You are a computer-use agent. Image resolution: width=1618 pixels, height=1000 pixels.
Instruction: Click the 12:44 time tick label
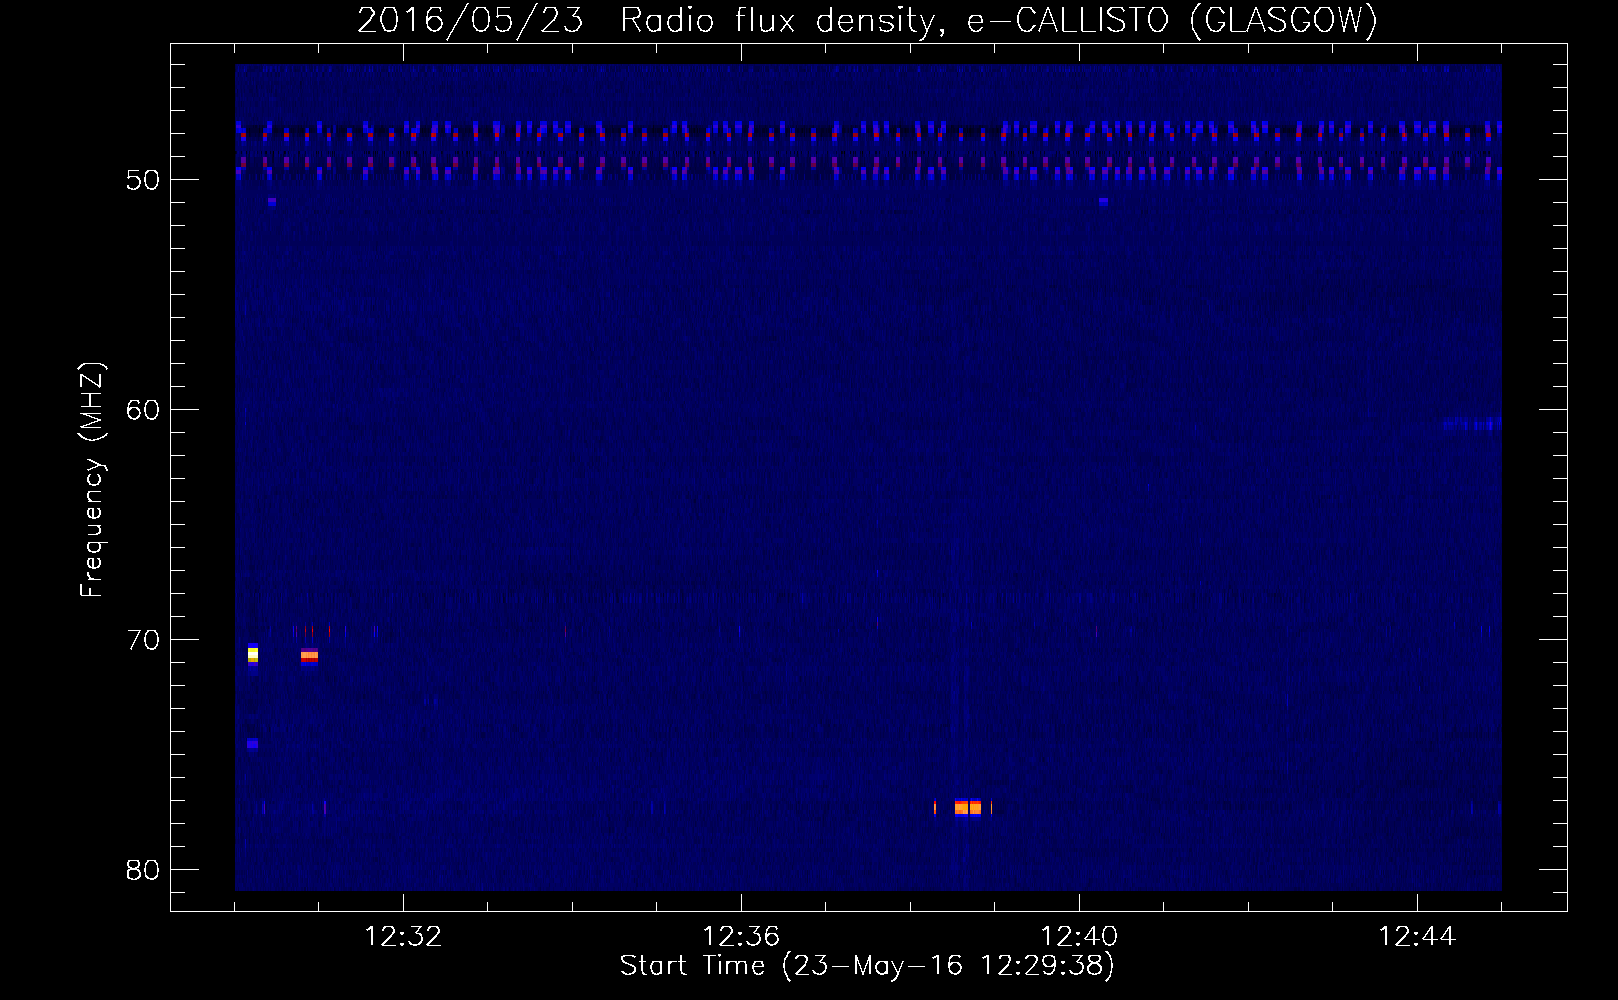click(1417, 937)
